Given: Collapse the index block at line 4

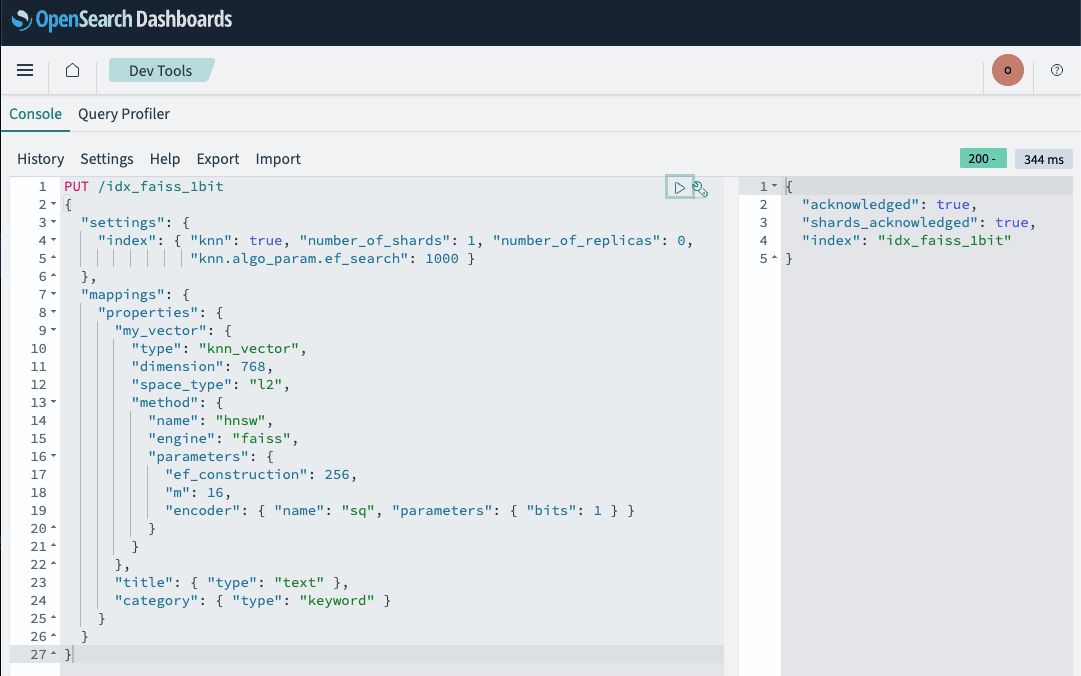Looking at the screenshot, I should 54,240.
